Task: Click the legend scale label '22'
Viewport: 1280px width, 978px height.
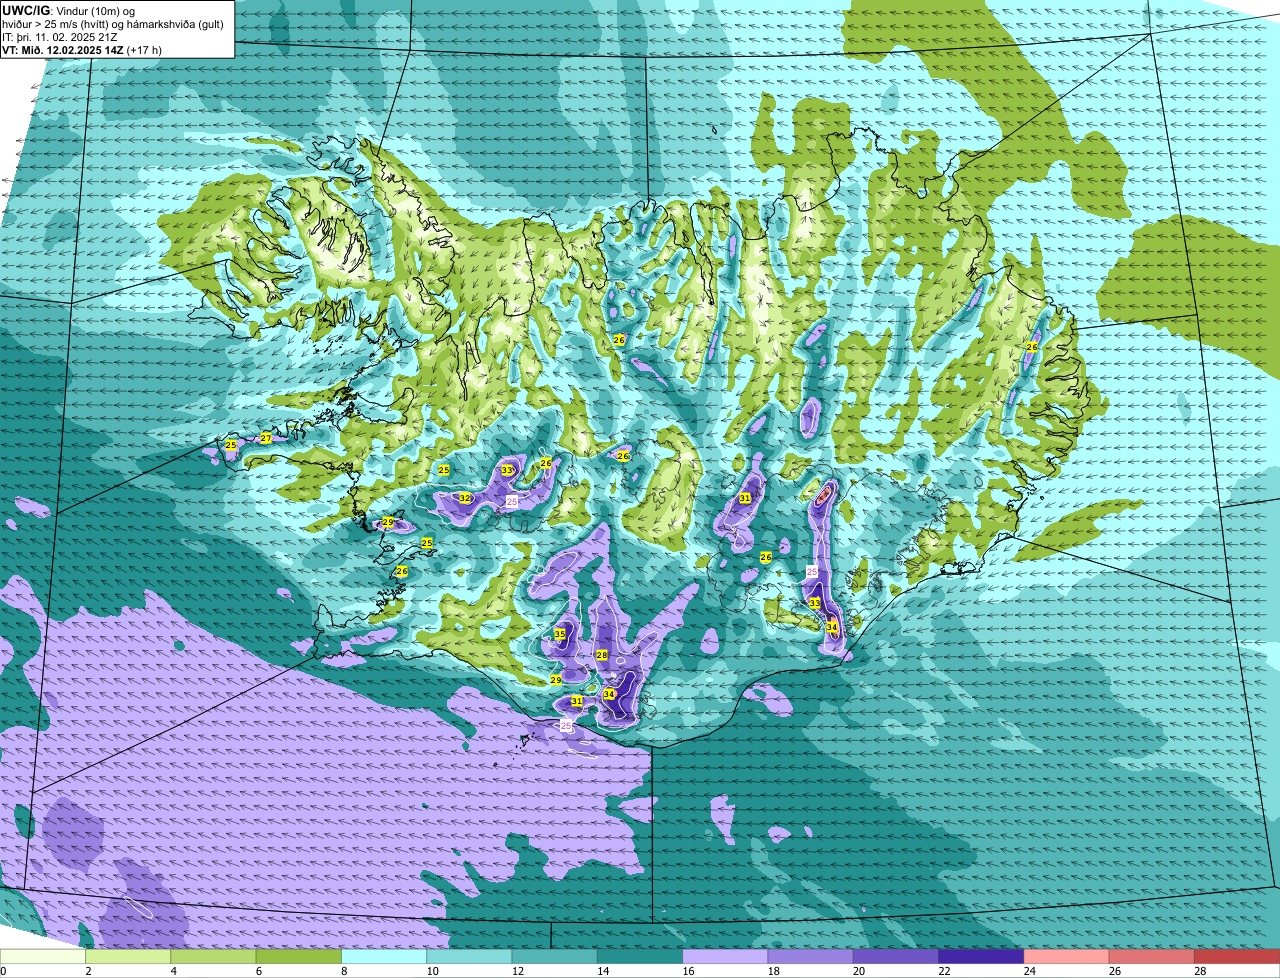Action: click(x=944, y=971)
